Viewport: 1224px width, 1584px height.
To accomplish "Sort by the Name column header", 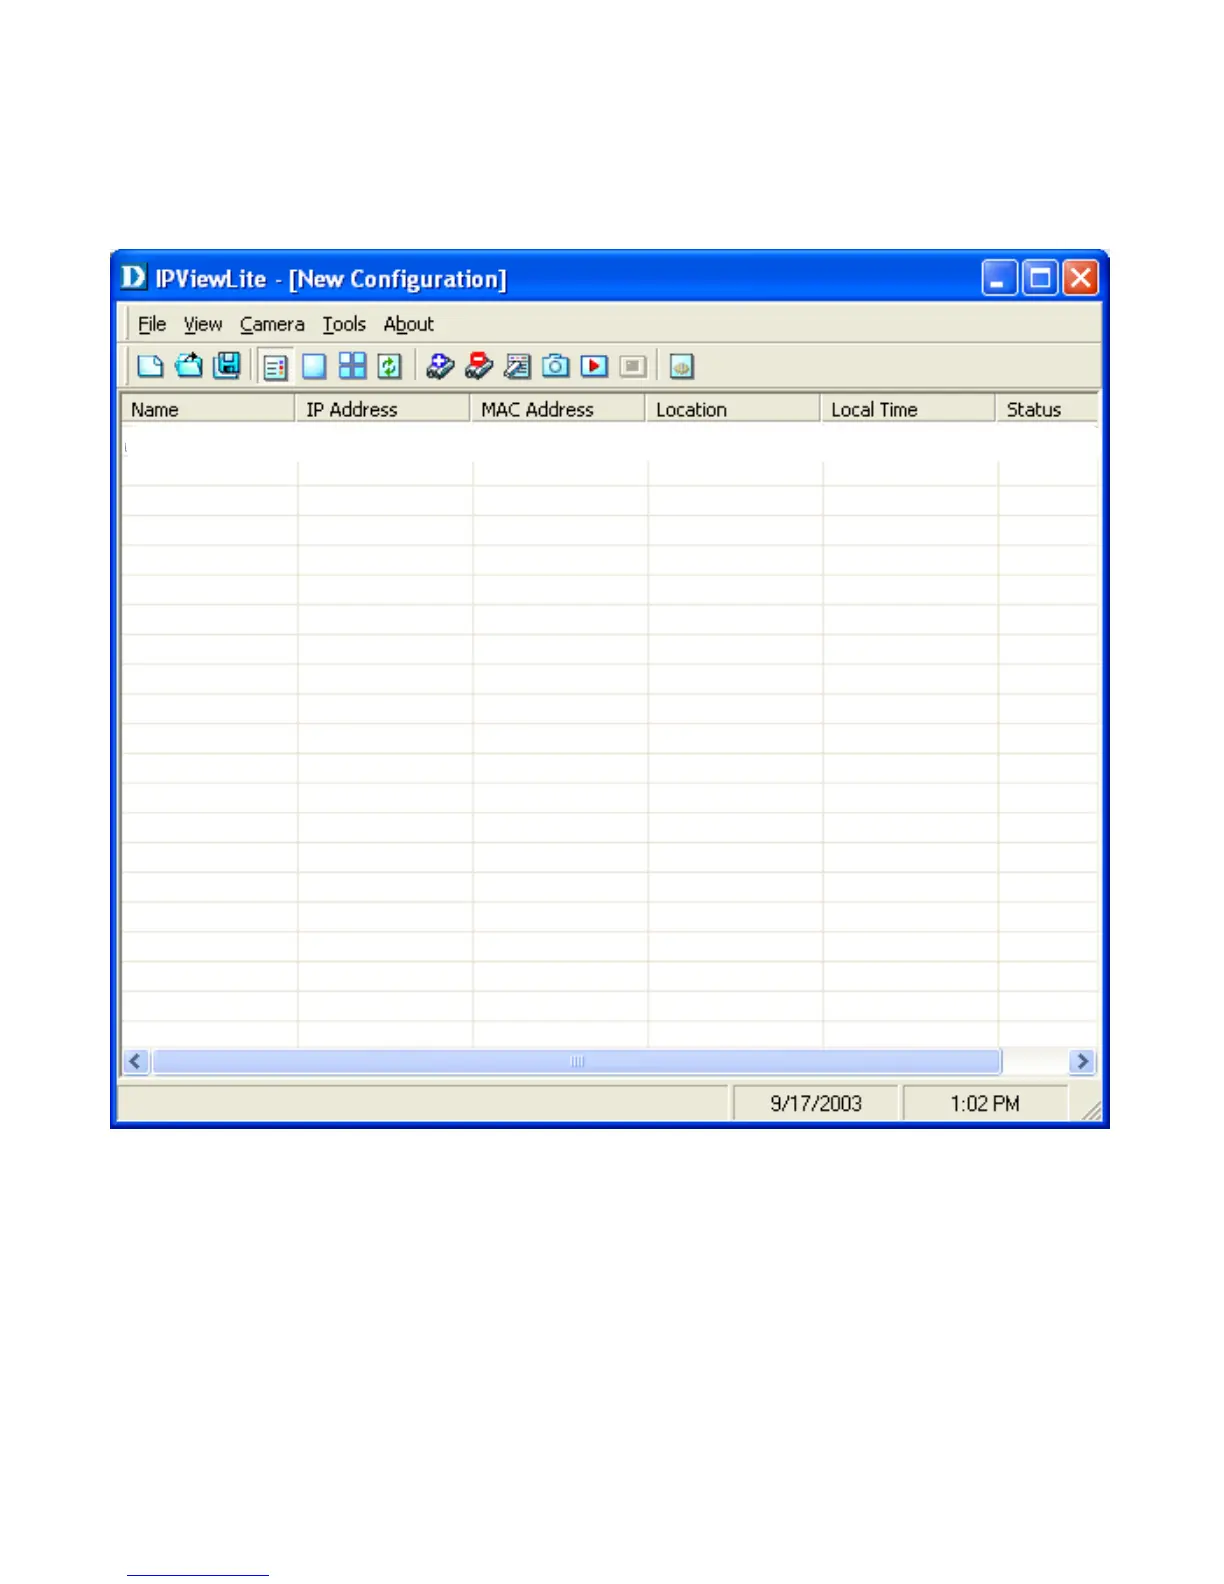I will pyautogui.click(x=208, y=409).
